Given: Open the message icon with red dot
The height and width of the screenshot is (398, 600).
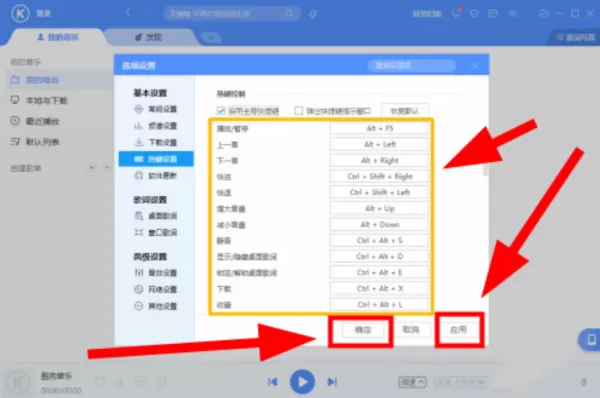Looking at the screenshot, I should pos(457,13).
